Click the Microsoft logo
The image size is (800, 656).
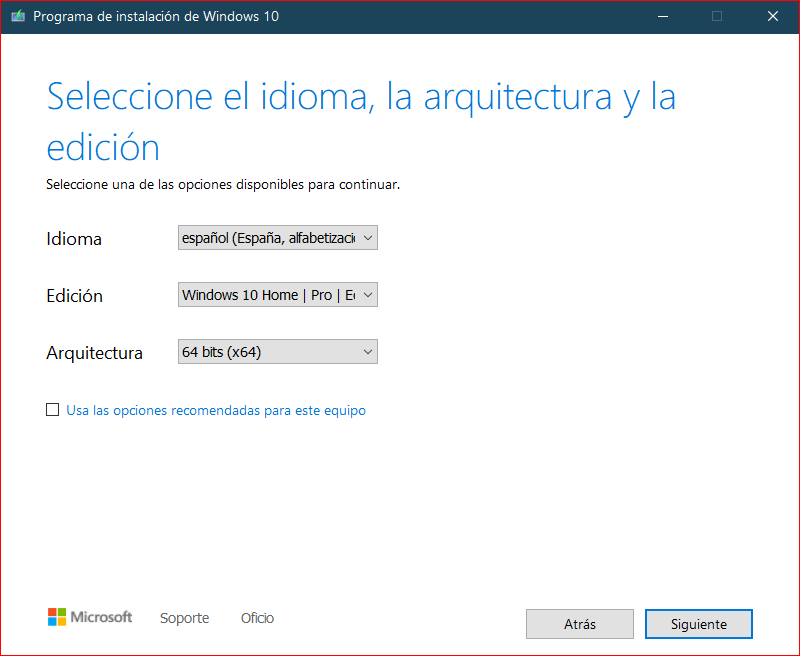(x=90, y=617)
